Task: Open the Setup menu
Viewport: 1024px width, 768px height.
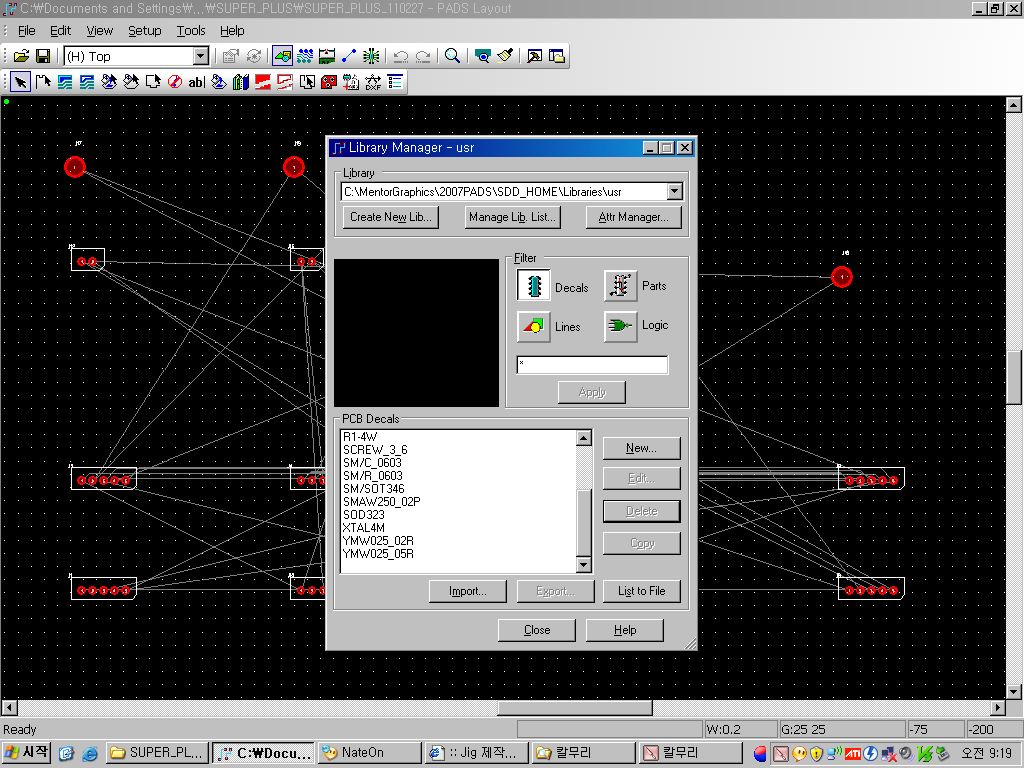Action: [144, 31]
